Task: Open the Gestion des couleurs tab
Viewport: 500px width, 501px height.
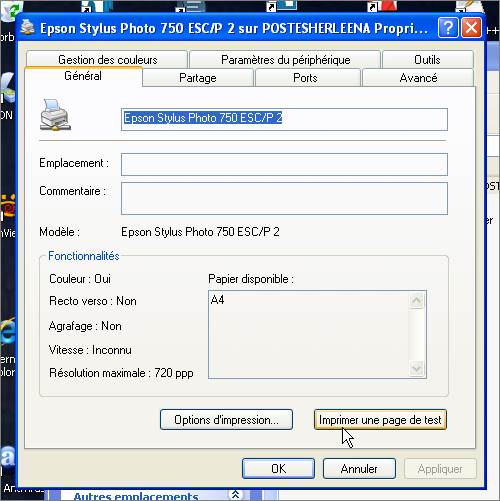Action: point(107,60)
